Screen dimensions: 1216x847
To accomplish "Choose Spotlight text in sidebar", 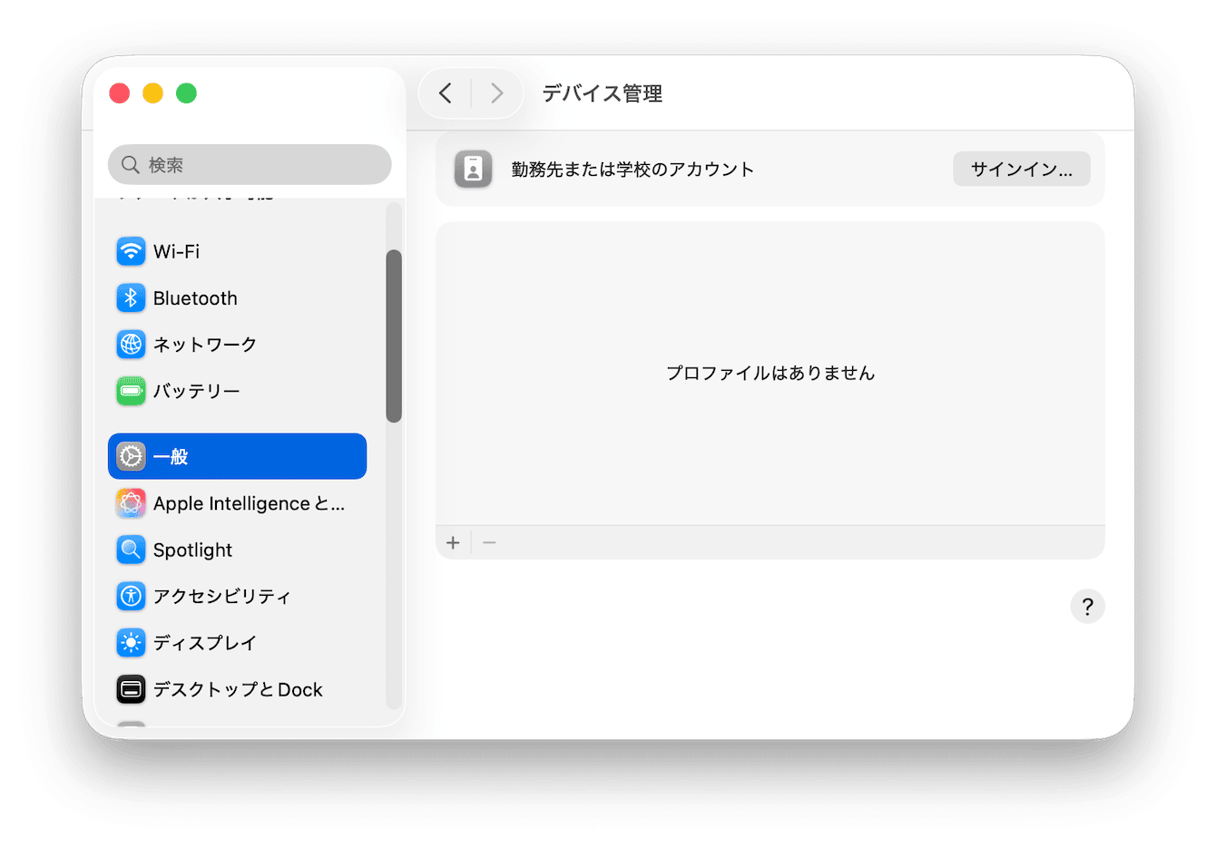I will (x=192, y=550).
